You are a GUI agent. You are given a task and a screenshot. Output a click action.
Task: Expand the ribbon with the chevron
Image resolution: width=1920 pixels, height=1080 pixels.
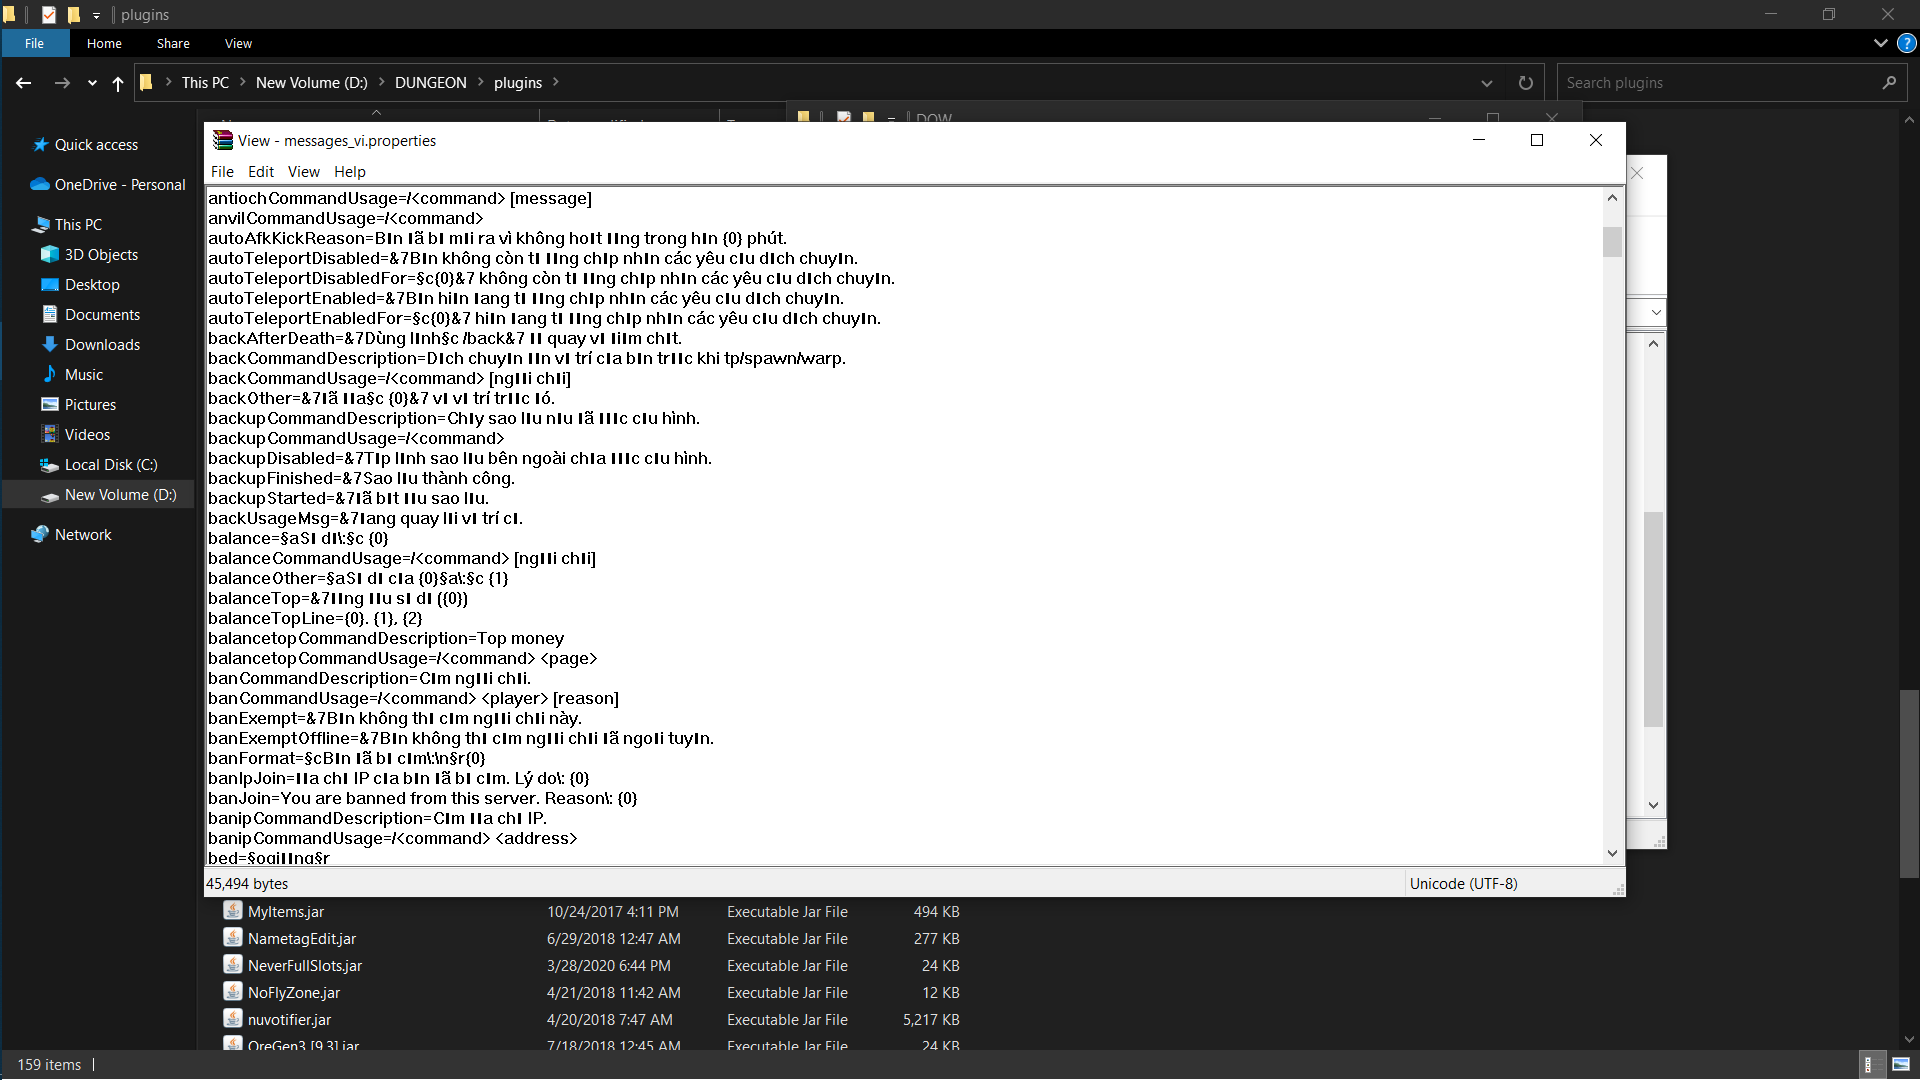tap(1880, 43)
